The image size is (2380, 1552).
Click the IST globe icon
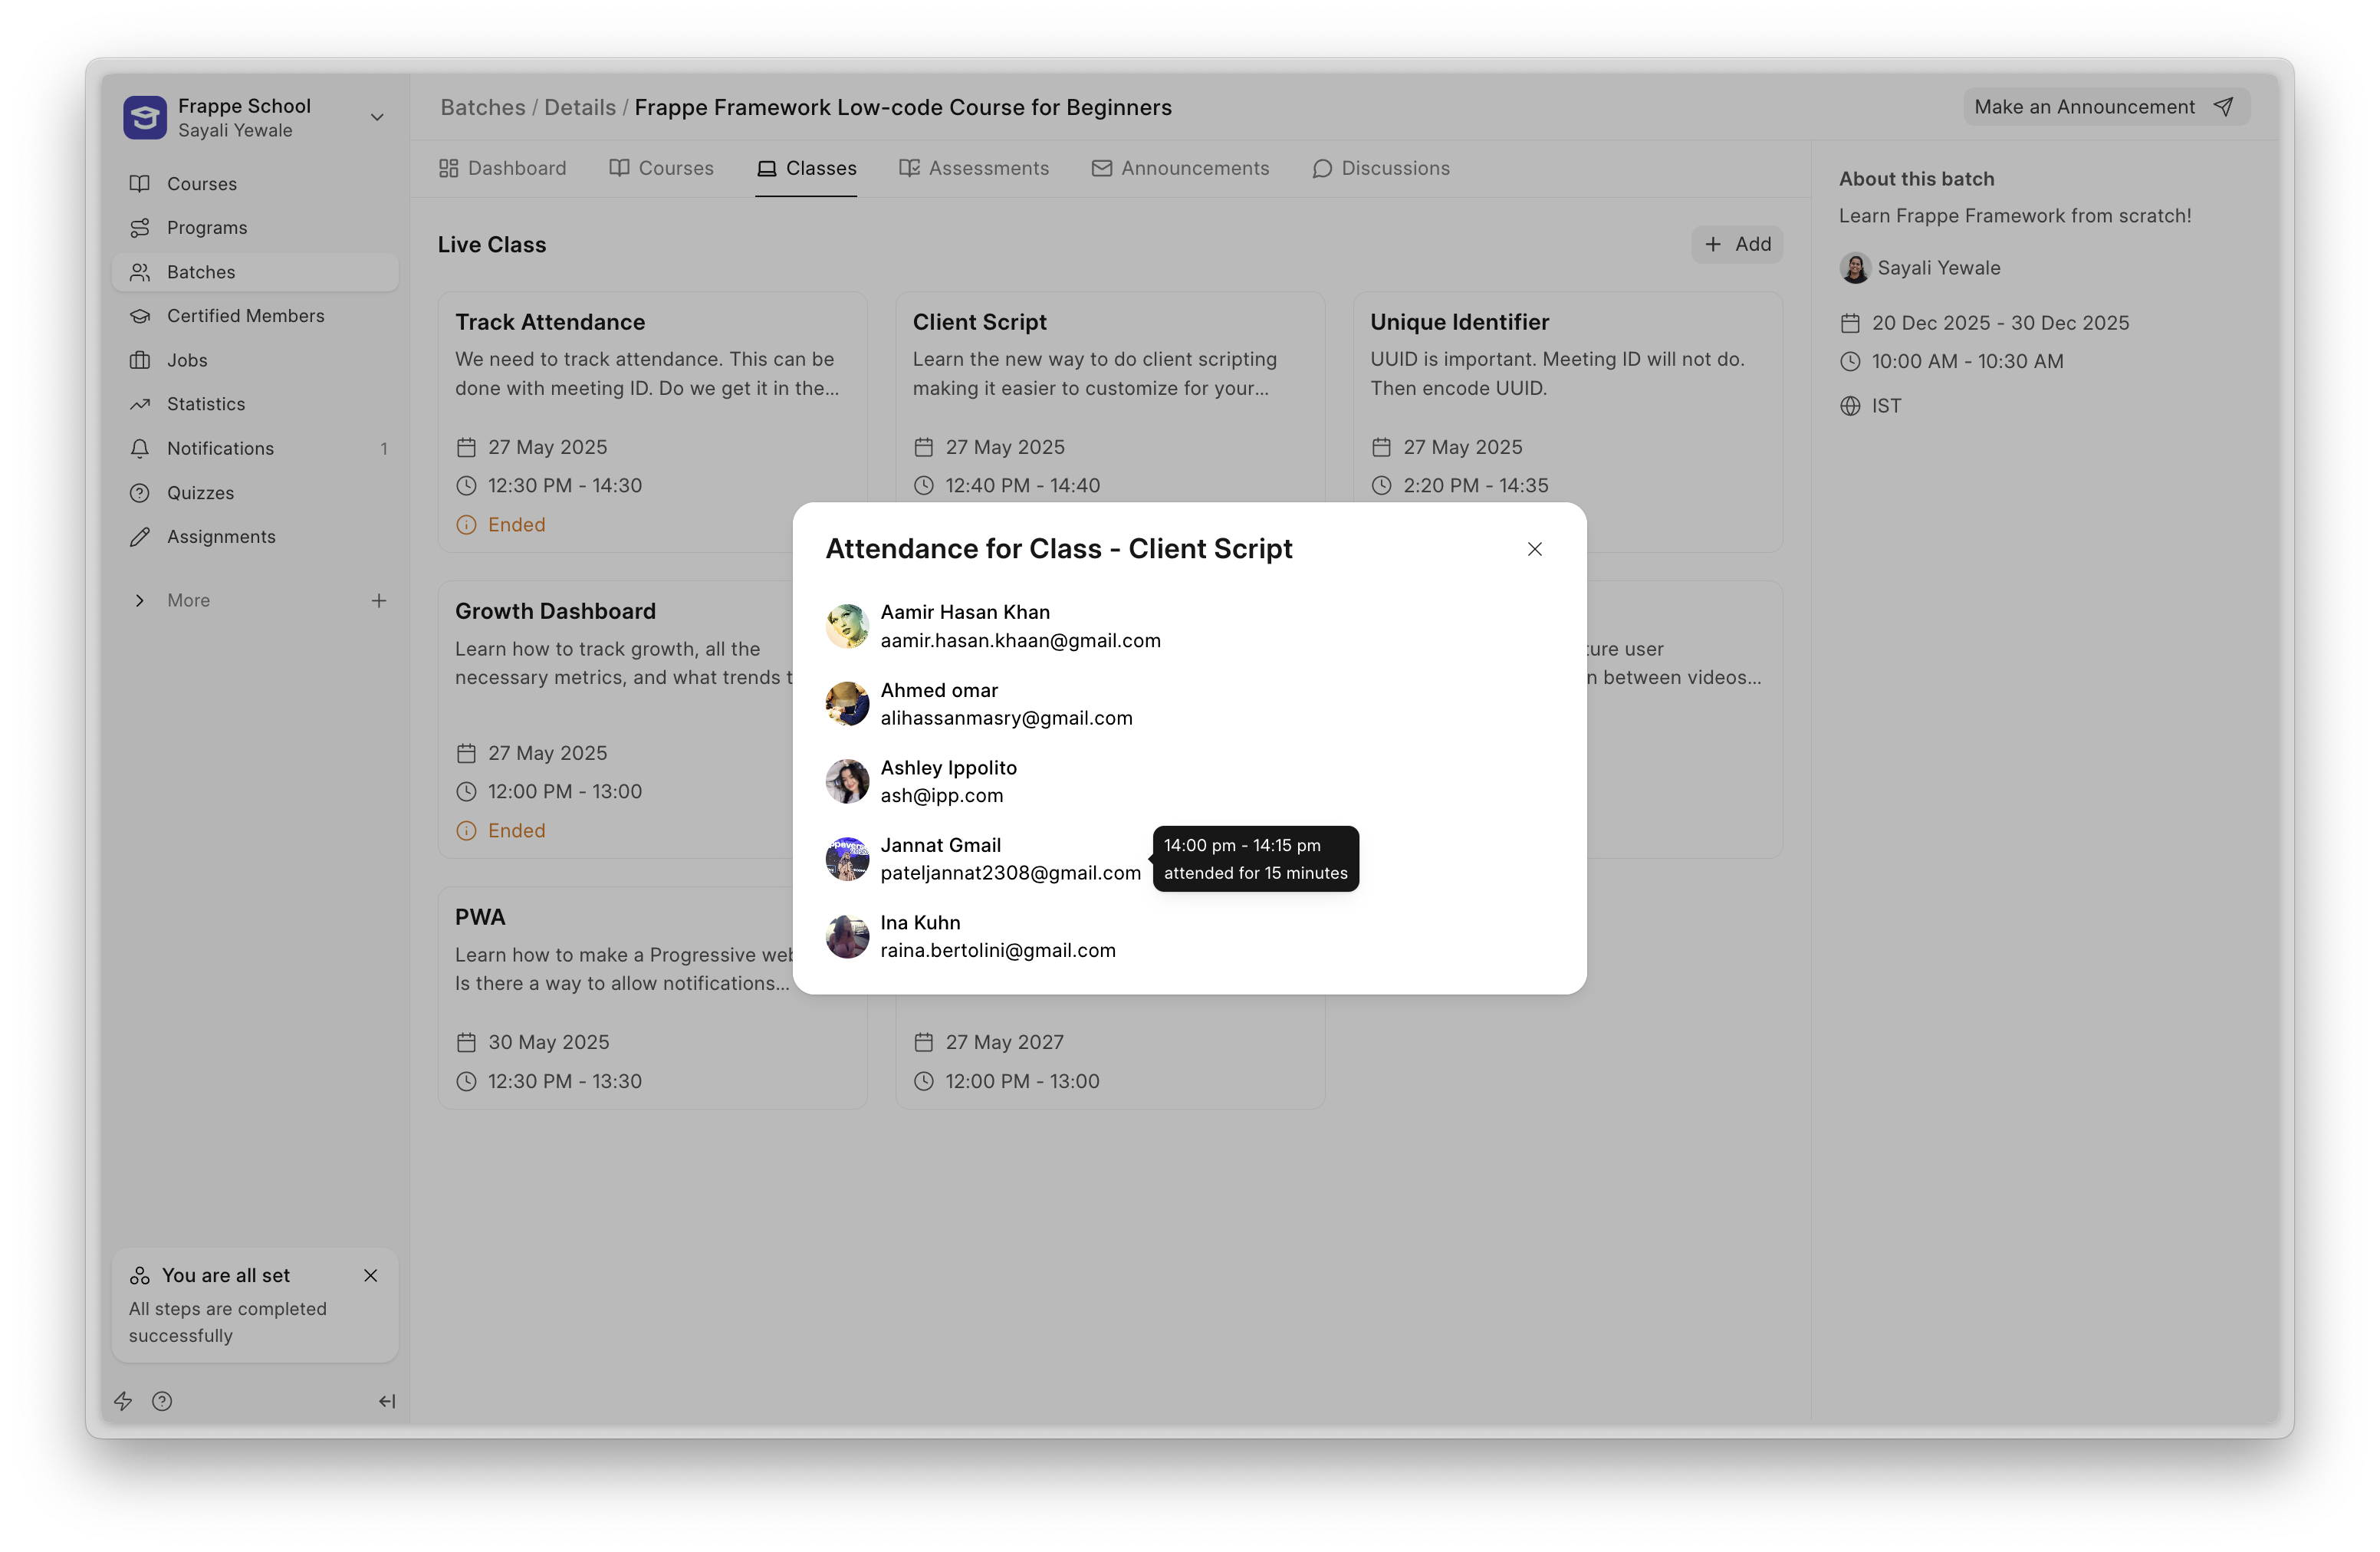(x=1850, y=406)
